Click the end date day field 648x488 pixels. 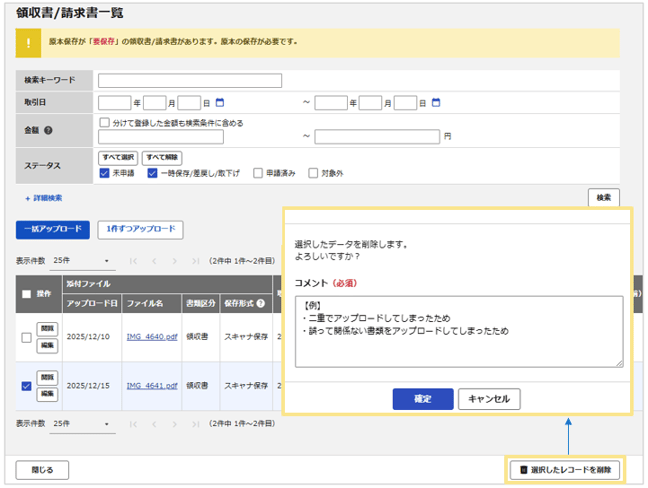[x=405, y=103]
